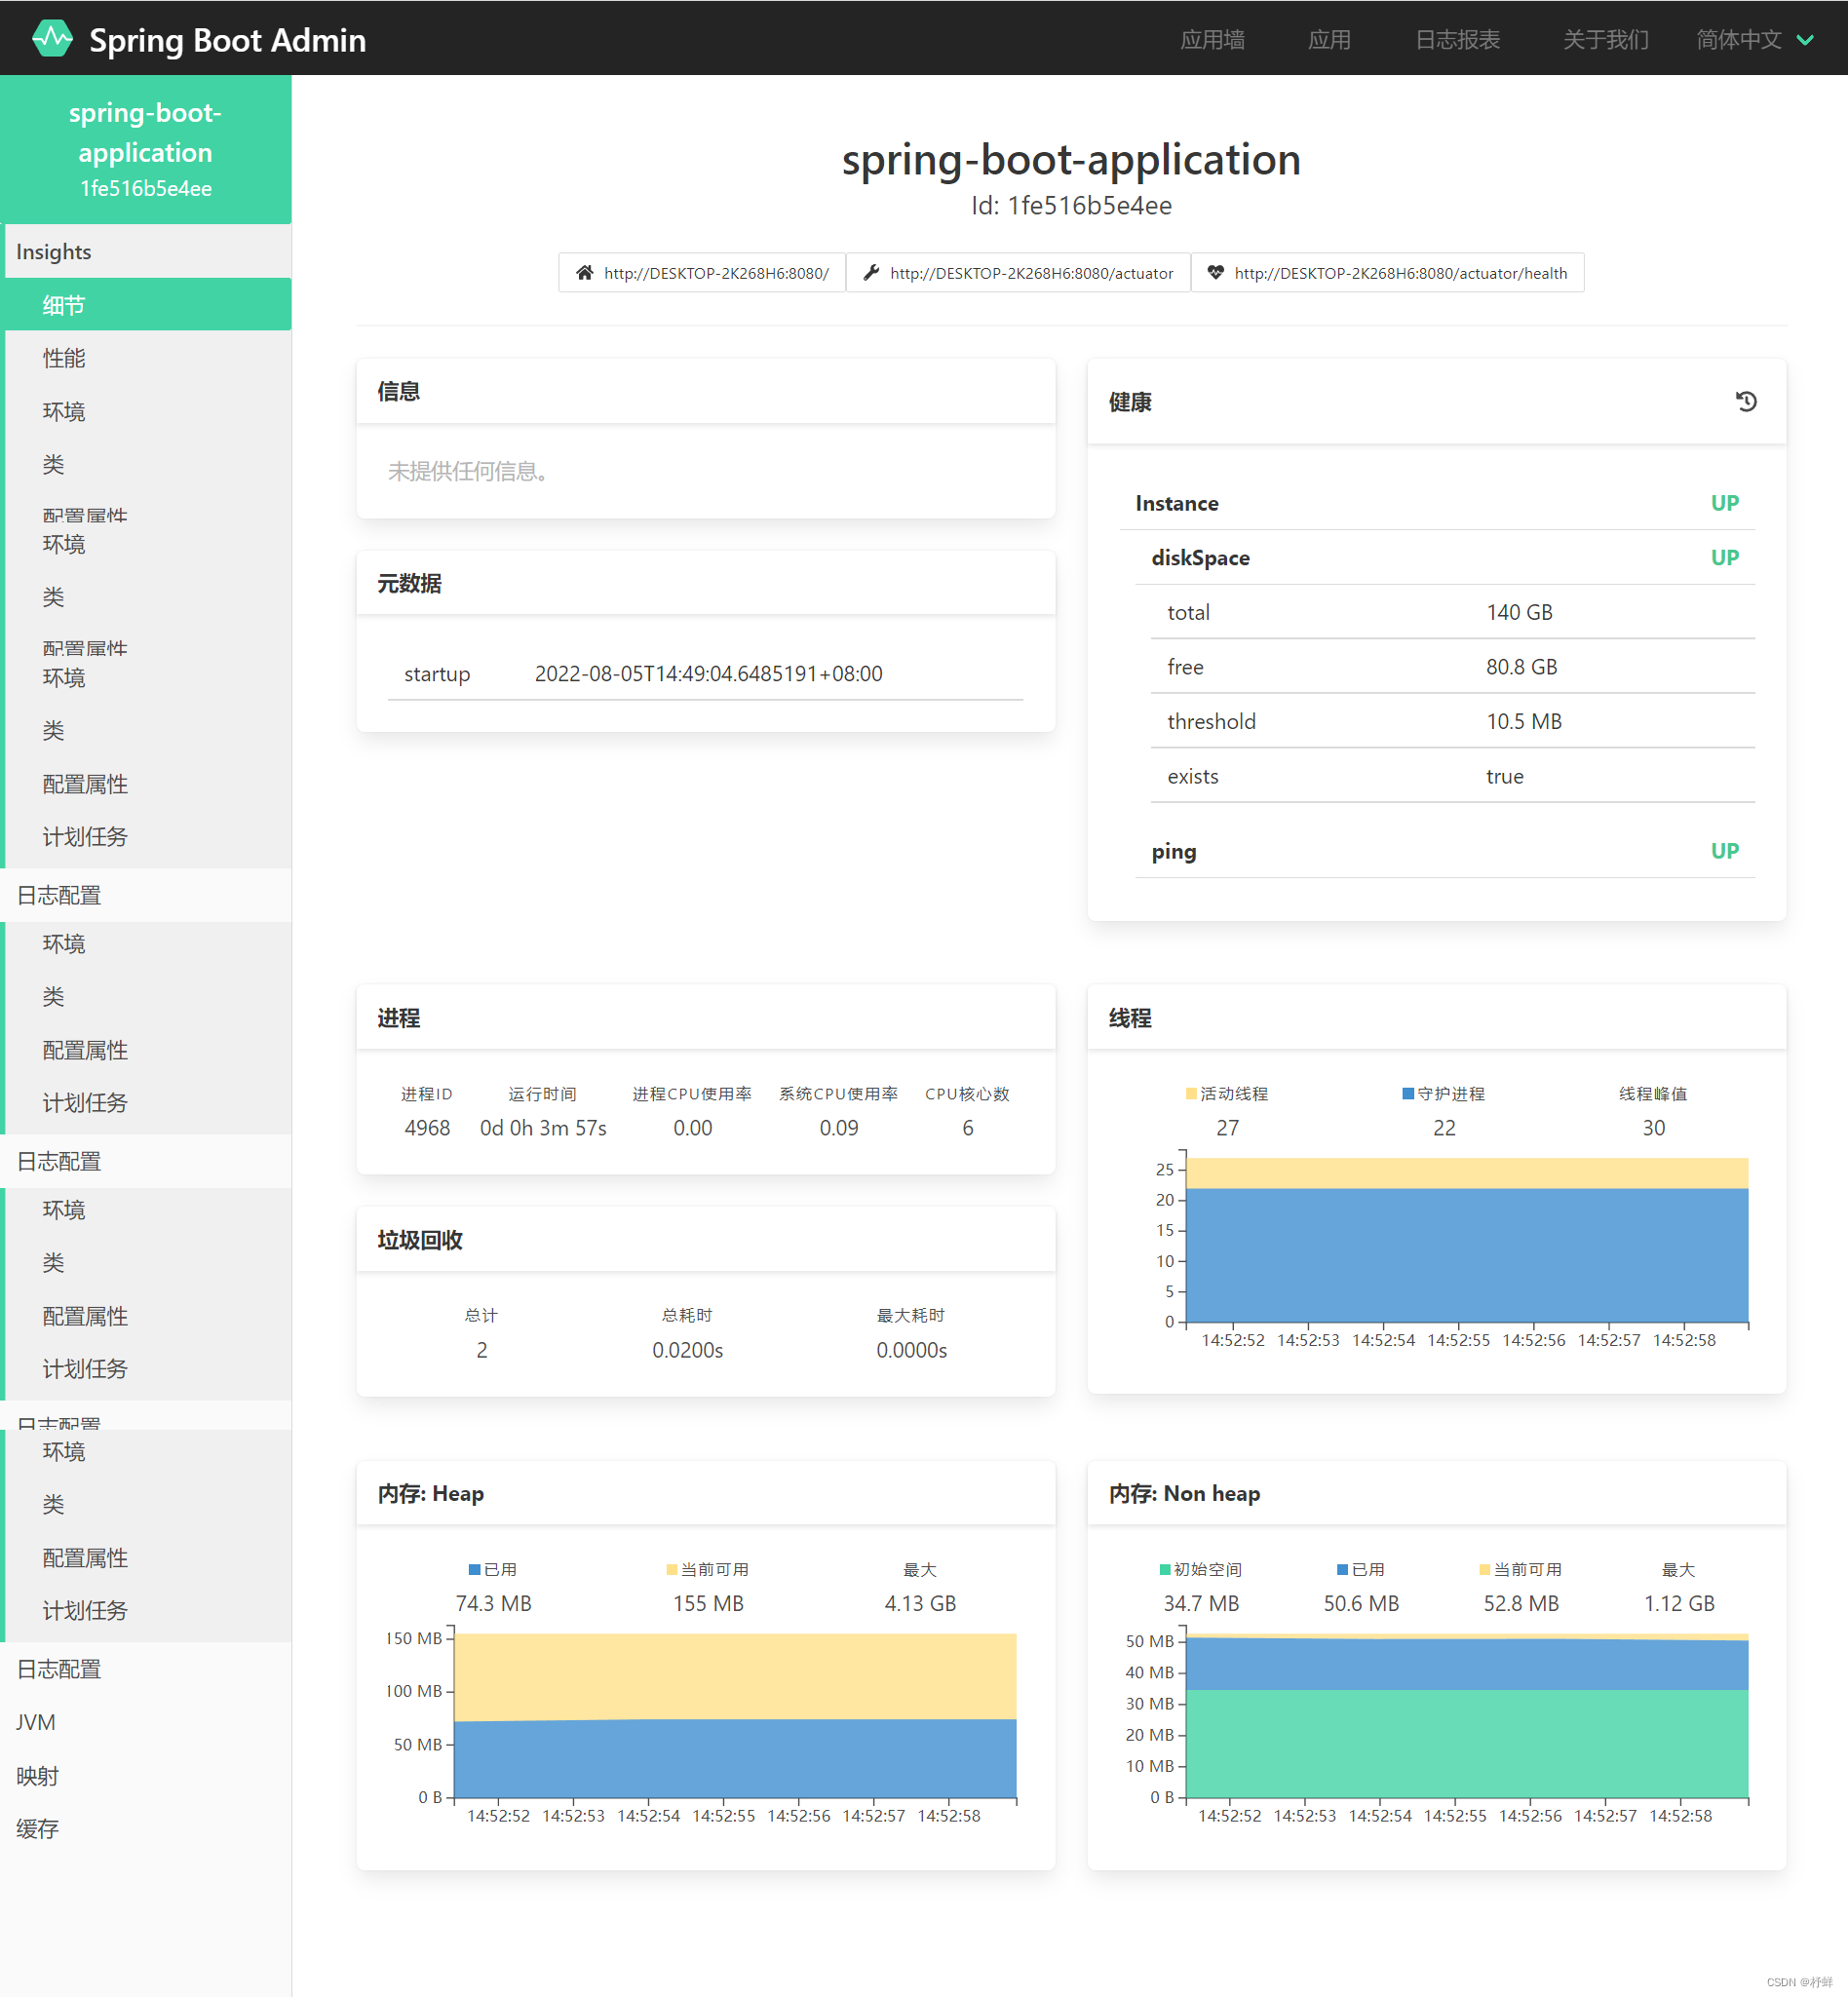Click the ping health row

(x=1445, y=851)
